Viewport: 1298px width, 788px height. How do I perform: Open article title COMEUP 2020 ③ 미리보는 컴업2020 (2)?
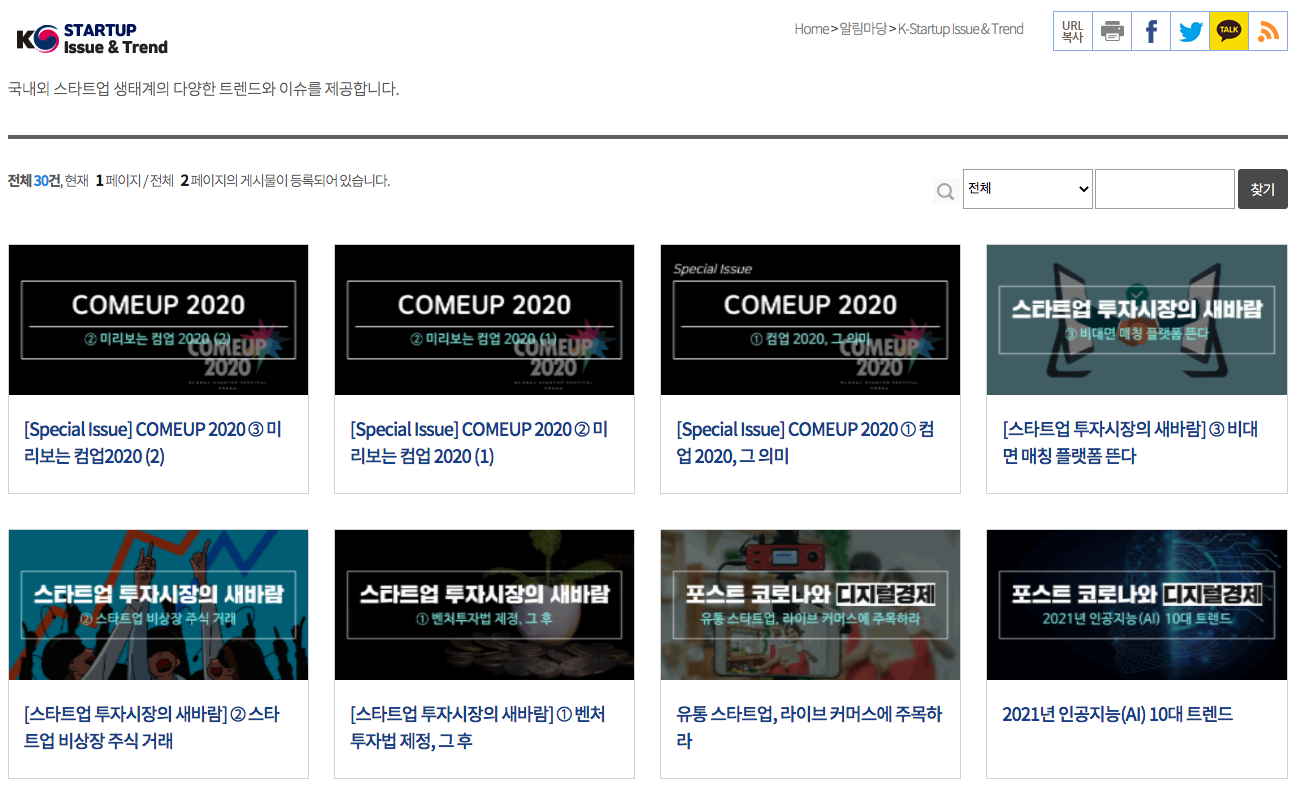pyautogui.click(x=153, y=443)
